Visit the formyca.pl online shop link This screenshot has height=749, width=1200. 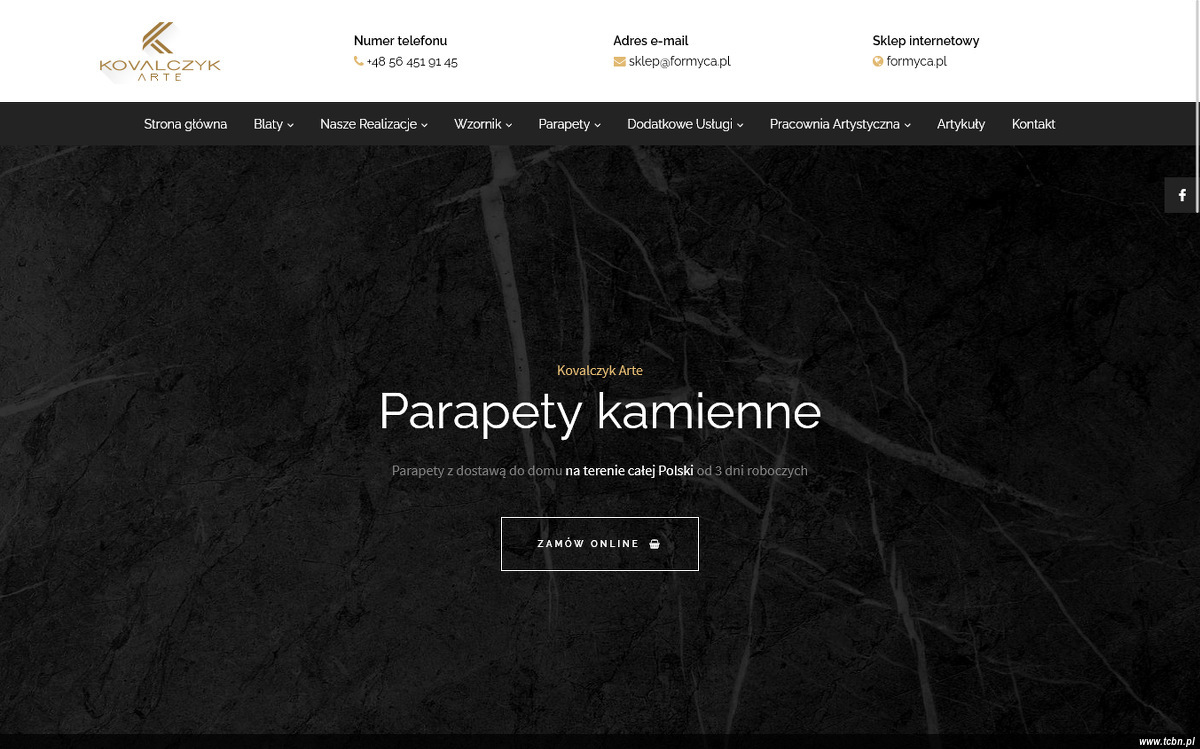pyautogui.click(x=917, y=61)
